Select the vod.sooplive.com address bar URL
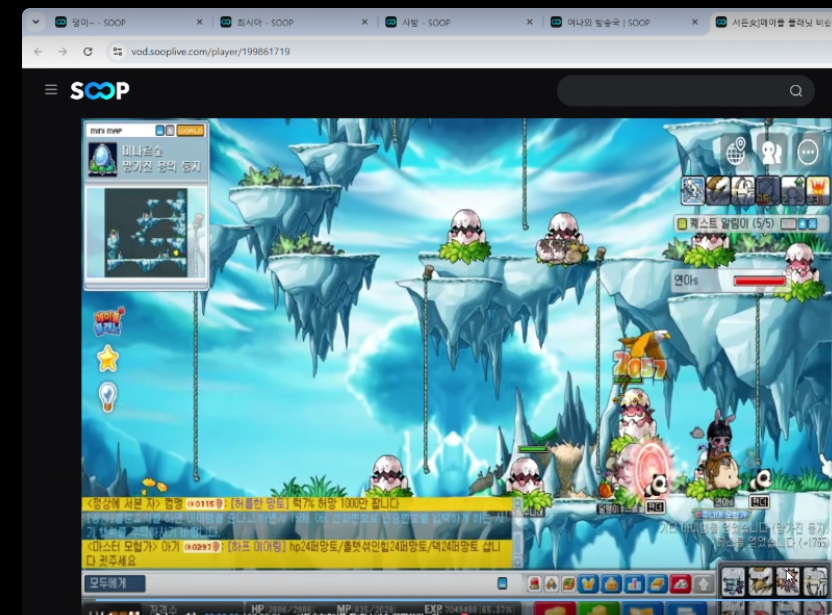The height and width of the screenshot is (615, 832). [211, 51]
